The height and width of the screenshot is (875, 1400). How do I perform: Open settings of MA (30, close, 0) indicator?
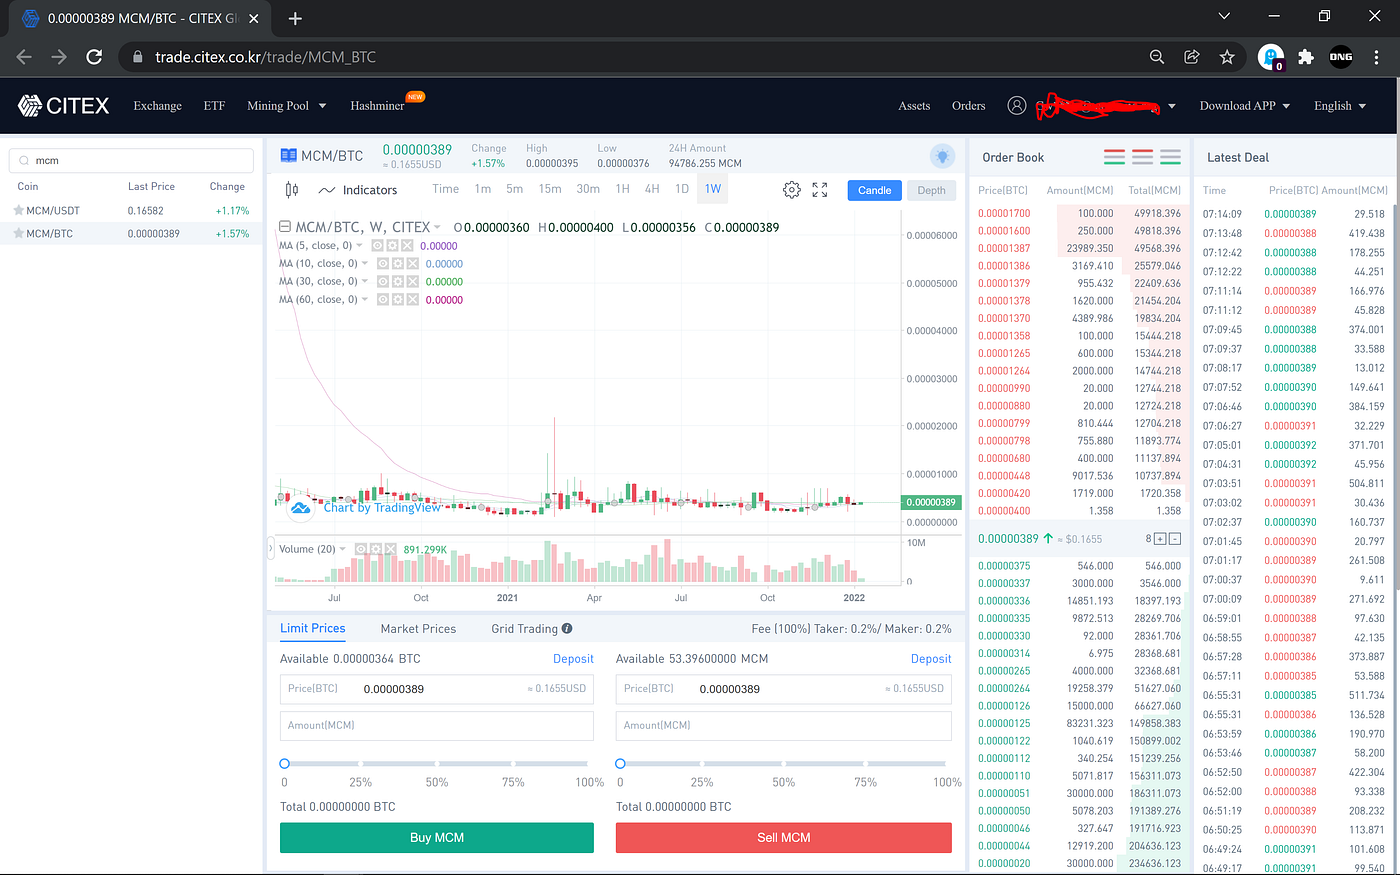coord(398,282)
